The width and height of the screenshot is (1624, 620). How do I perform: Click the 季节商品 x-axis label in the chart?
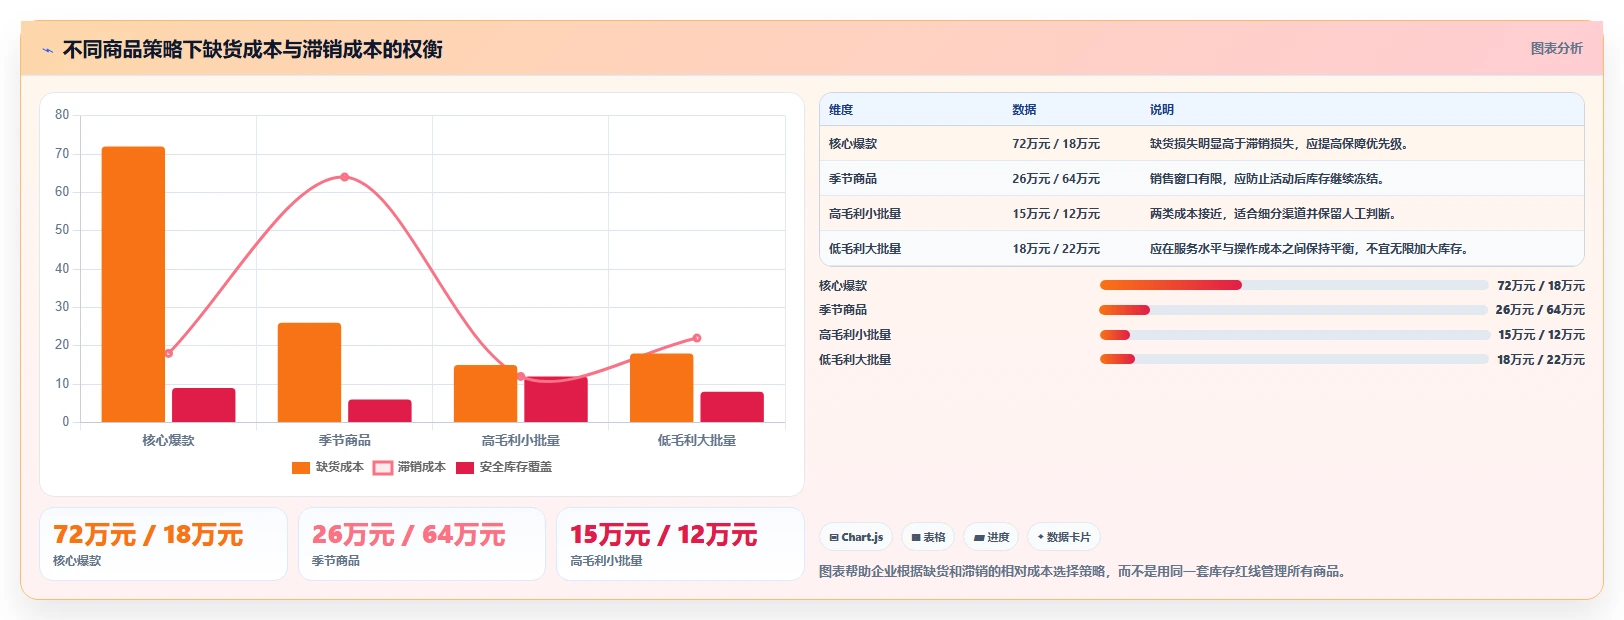tap(344, 440)
